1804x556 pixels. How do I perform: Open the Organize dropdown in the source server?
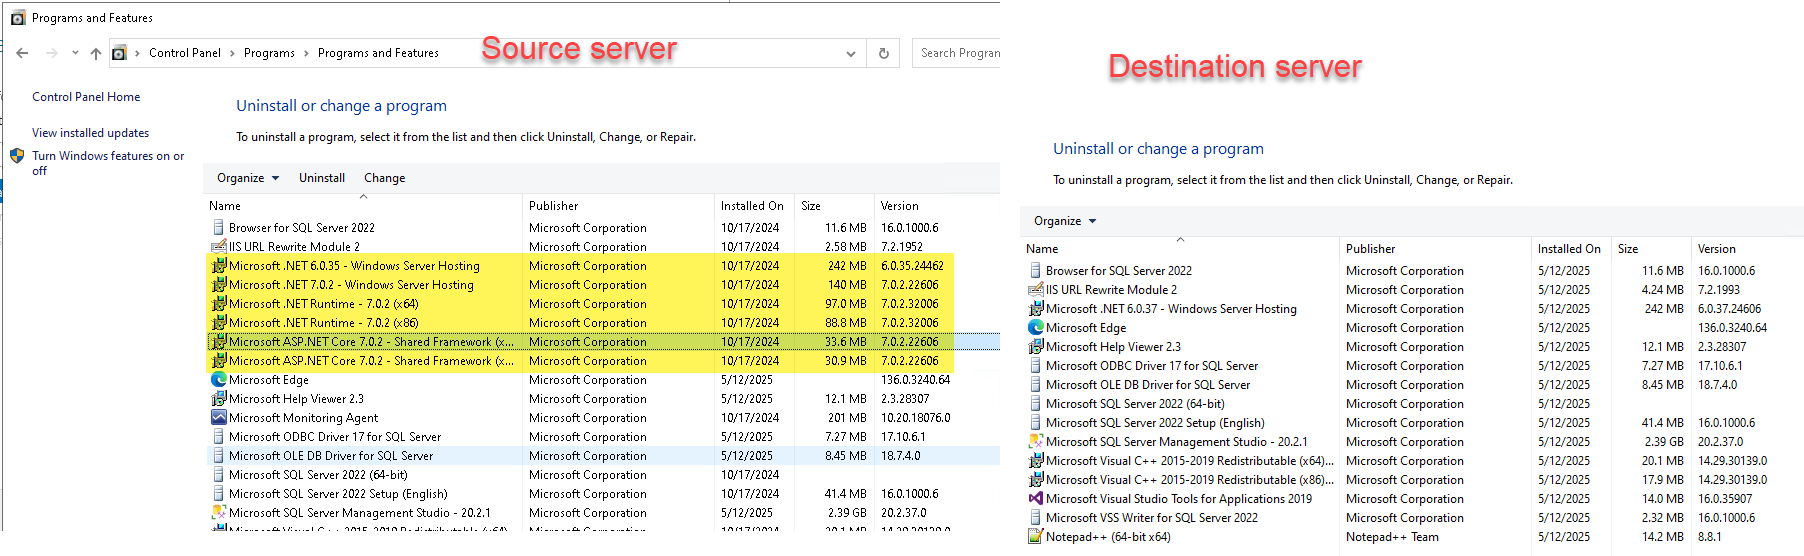tap(247, 178)
